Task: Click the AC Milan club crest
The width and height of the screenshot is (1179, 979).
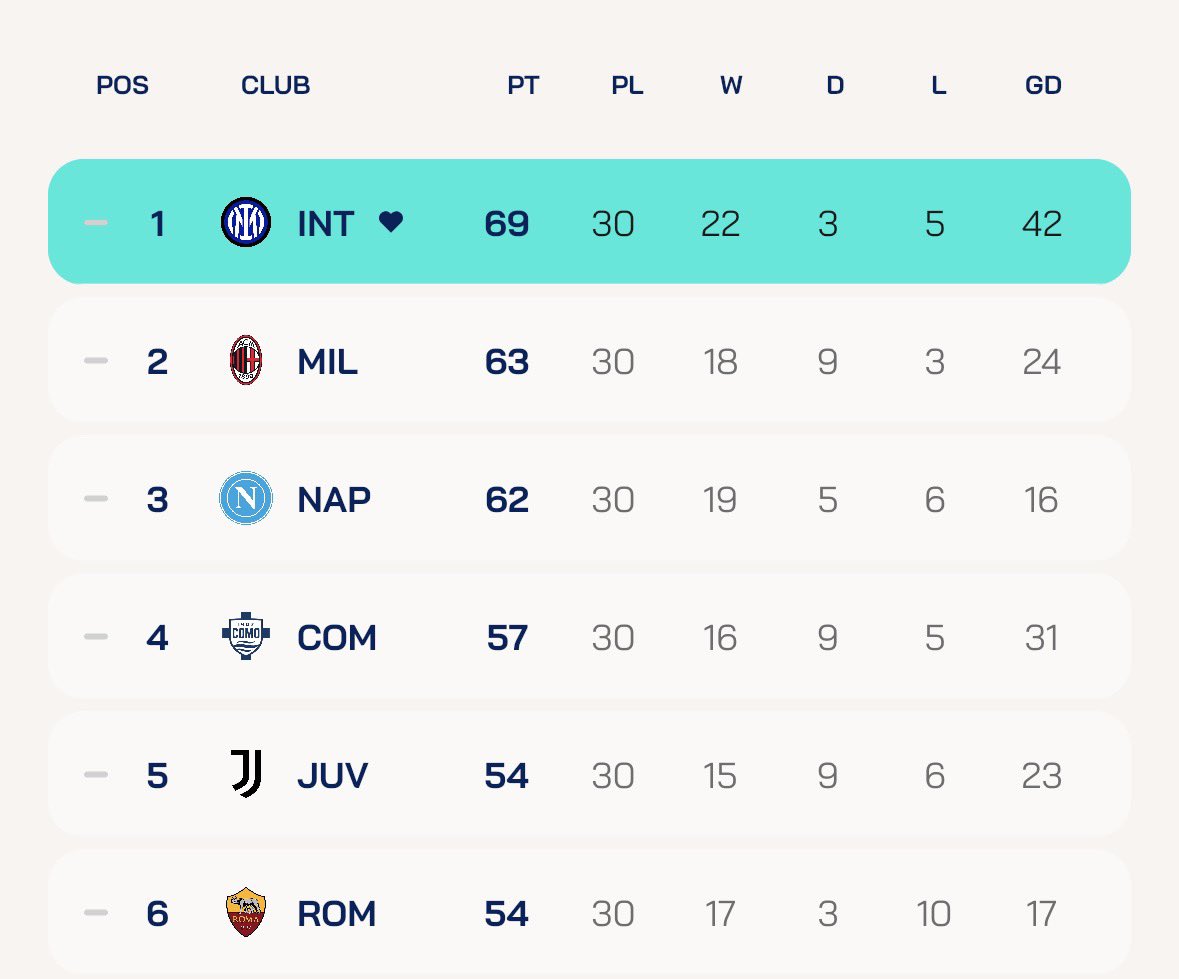Action: click(246, 360)
